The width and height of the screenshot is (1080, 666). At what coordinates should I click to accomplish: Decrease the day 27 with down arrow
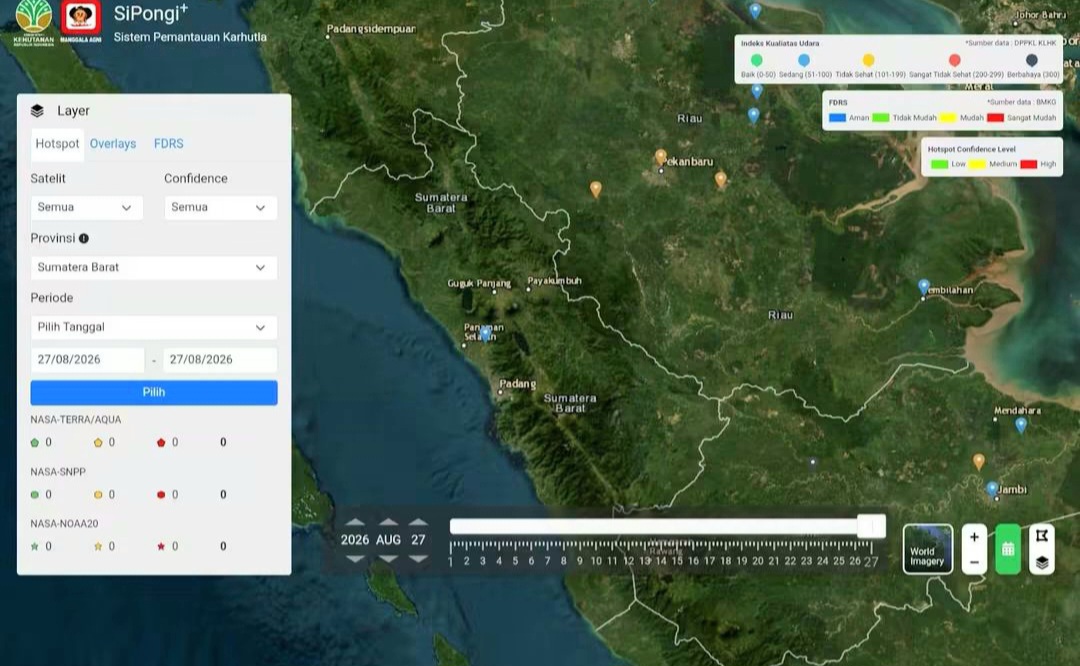pos(418,559)
